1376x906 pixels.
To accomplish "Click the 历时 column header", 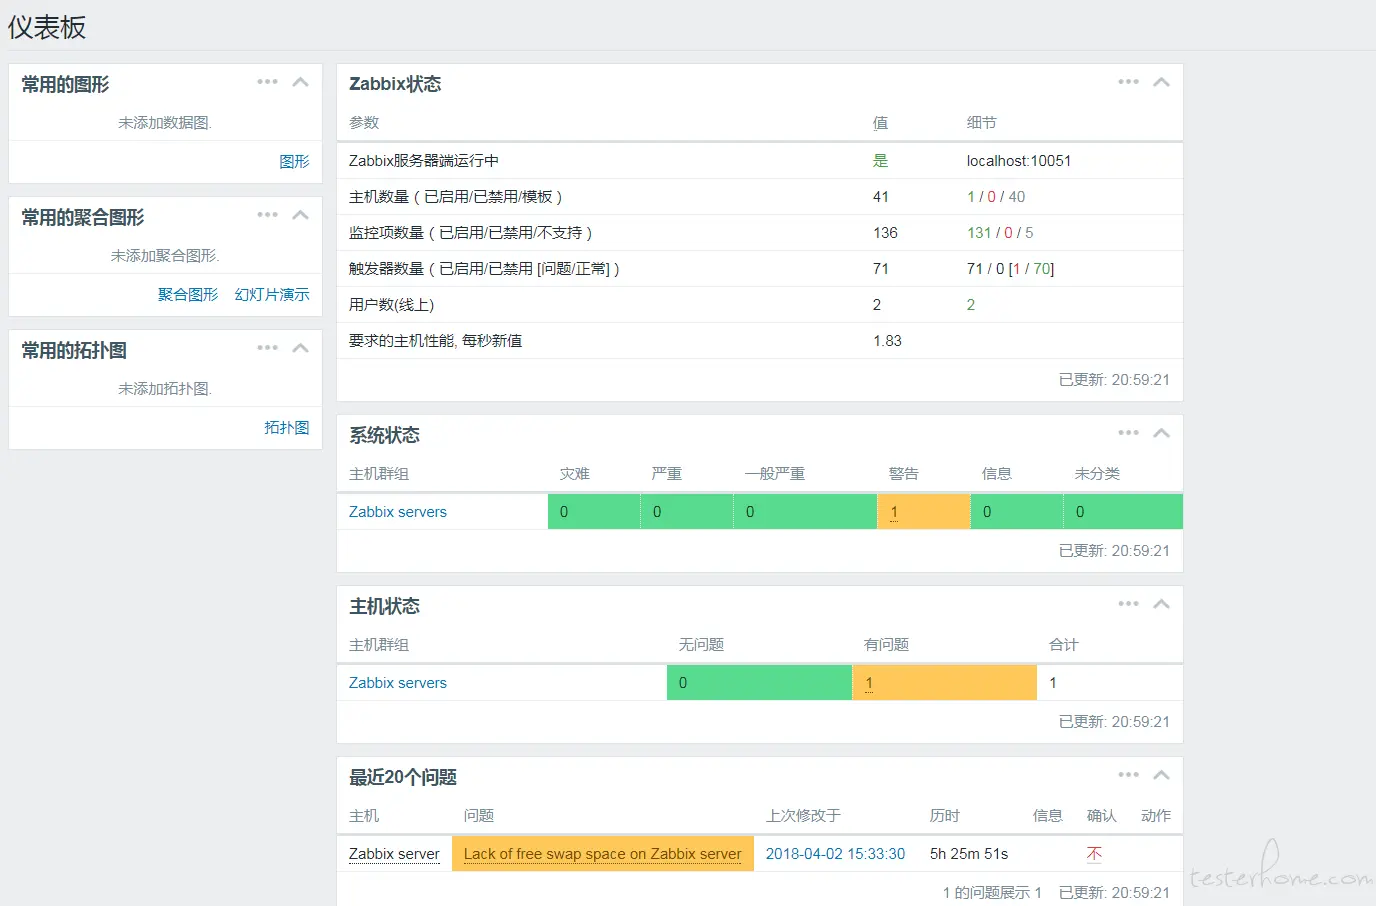I will [945, 816].
